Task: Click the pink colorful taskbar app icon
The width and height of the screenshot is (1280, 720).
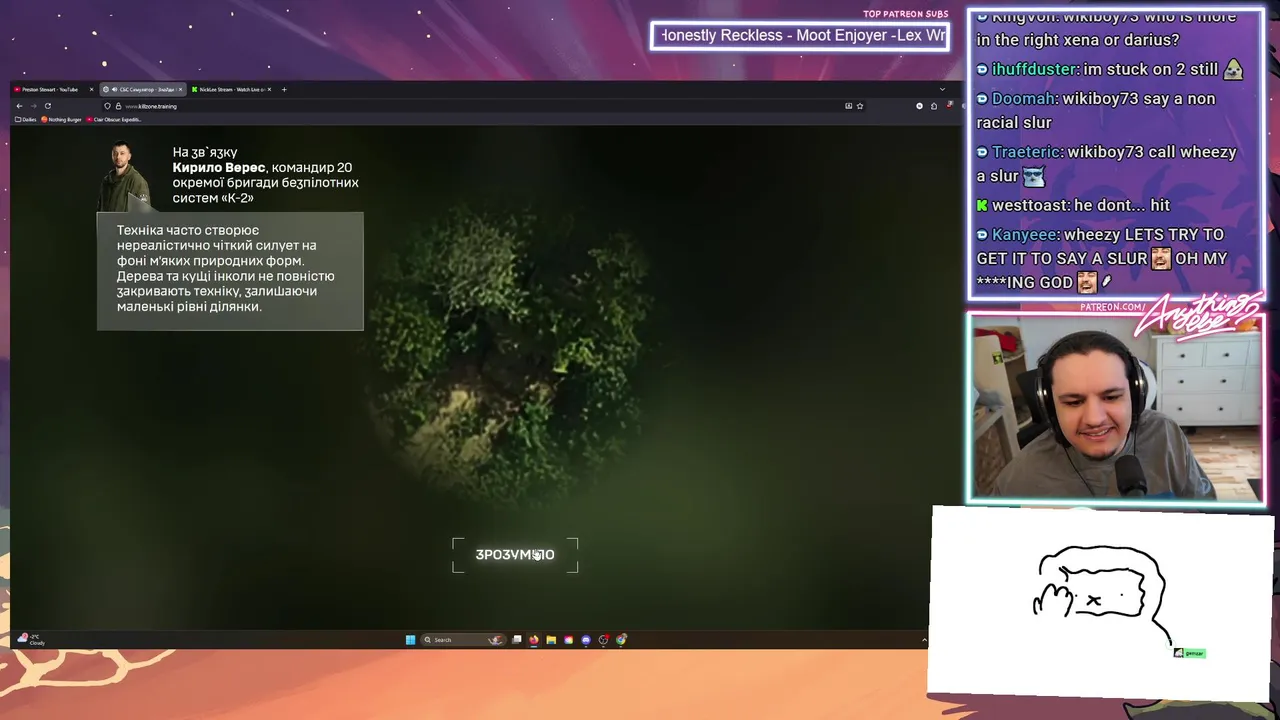Action: [x=569, y=640]
